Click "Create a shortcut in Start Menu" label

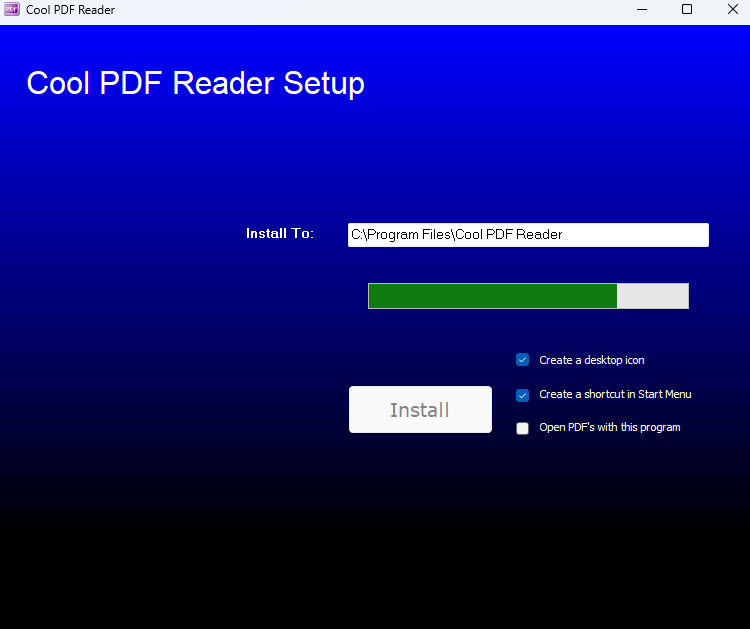[615, 394]
